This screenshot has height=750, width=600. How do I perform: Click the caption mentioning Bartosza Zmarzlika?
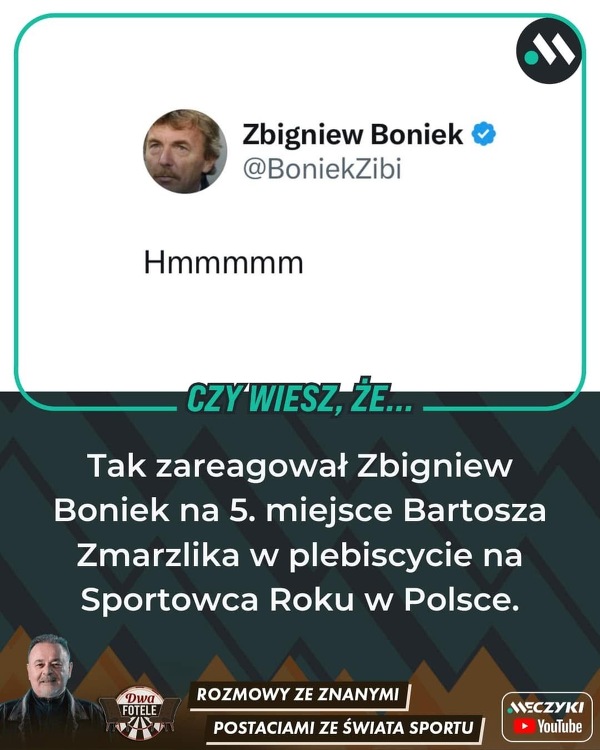pos(300,532)
